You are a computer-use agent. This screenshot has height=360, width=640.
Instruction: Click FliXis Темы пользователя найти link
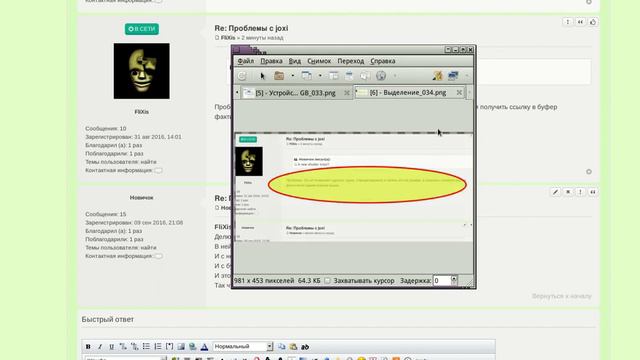coord(148,162)
